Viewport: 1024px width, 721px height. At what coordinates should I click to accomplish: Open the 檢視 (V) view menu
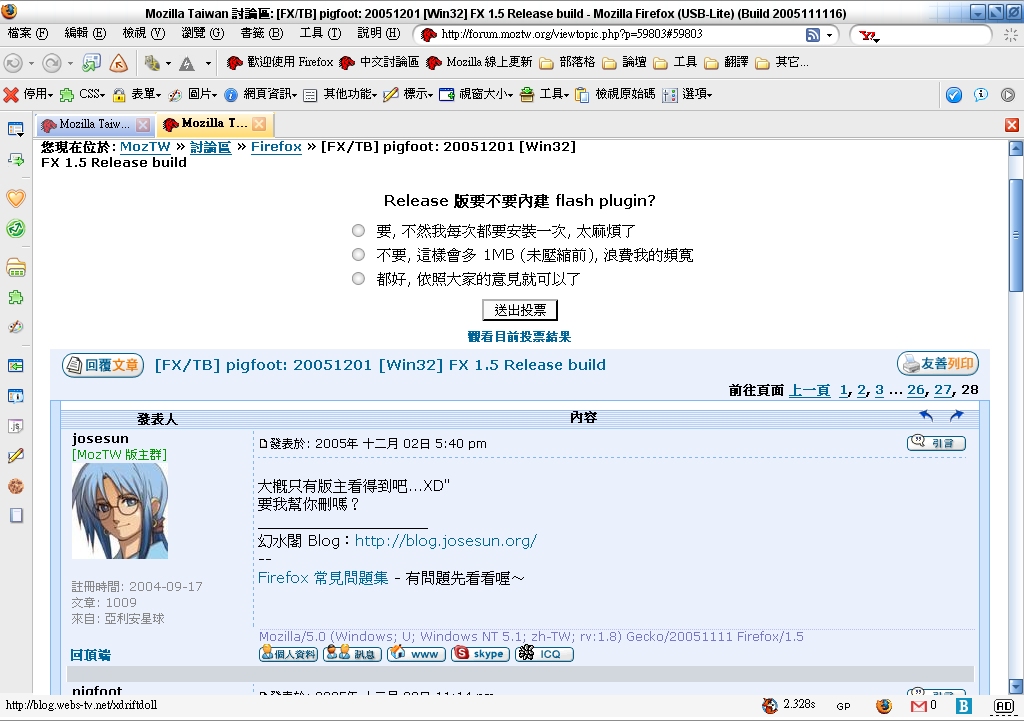[x=144, y=33]
